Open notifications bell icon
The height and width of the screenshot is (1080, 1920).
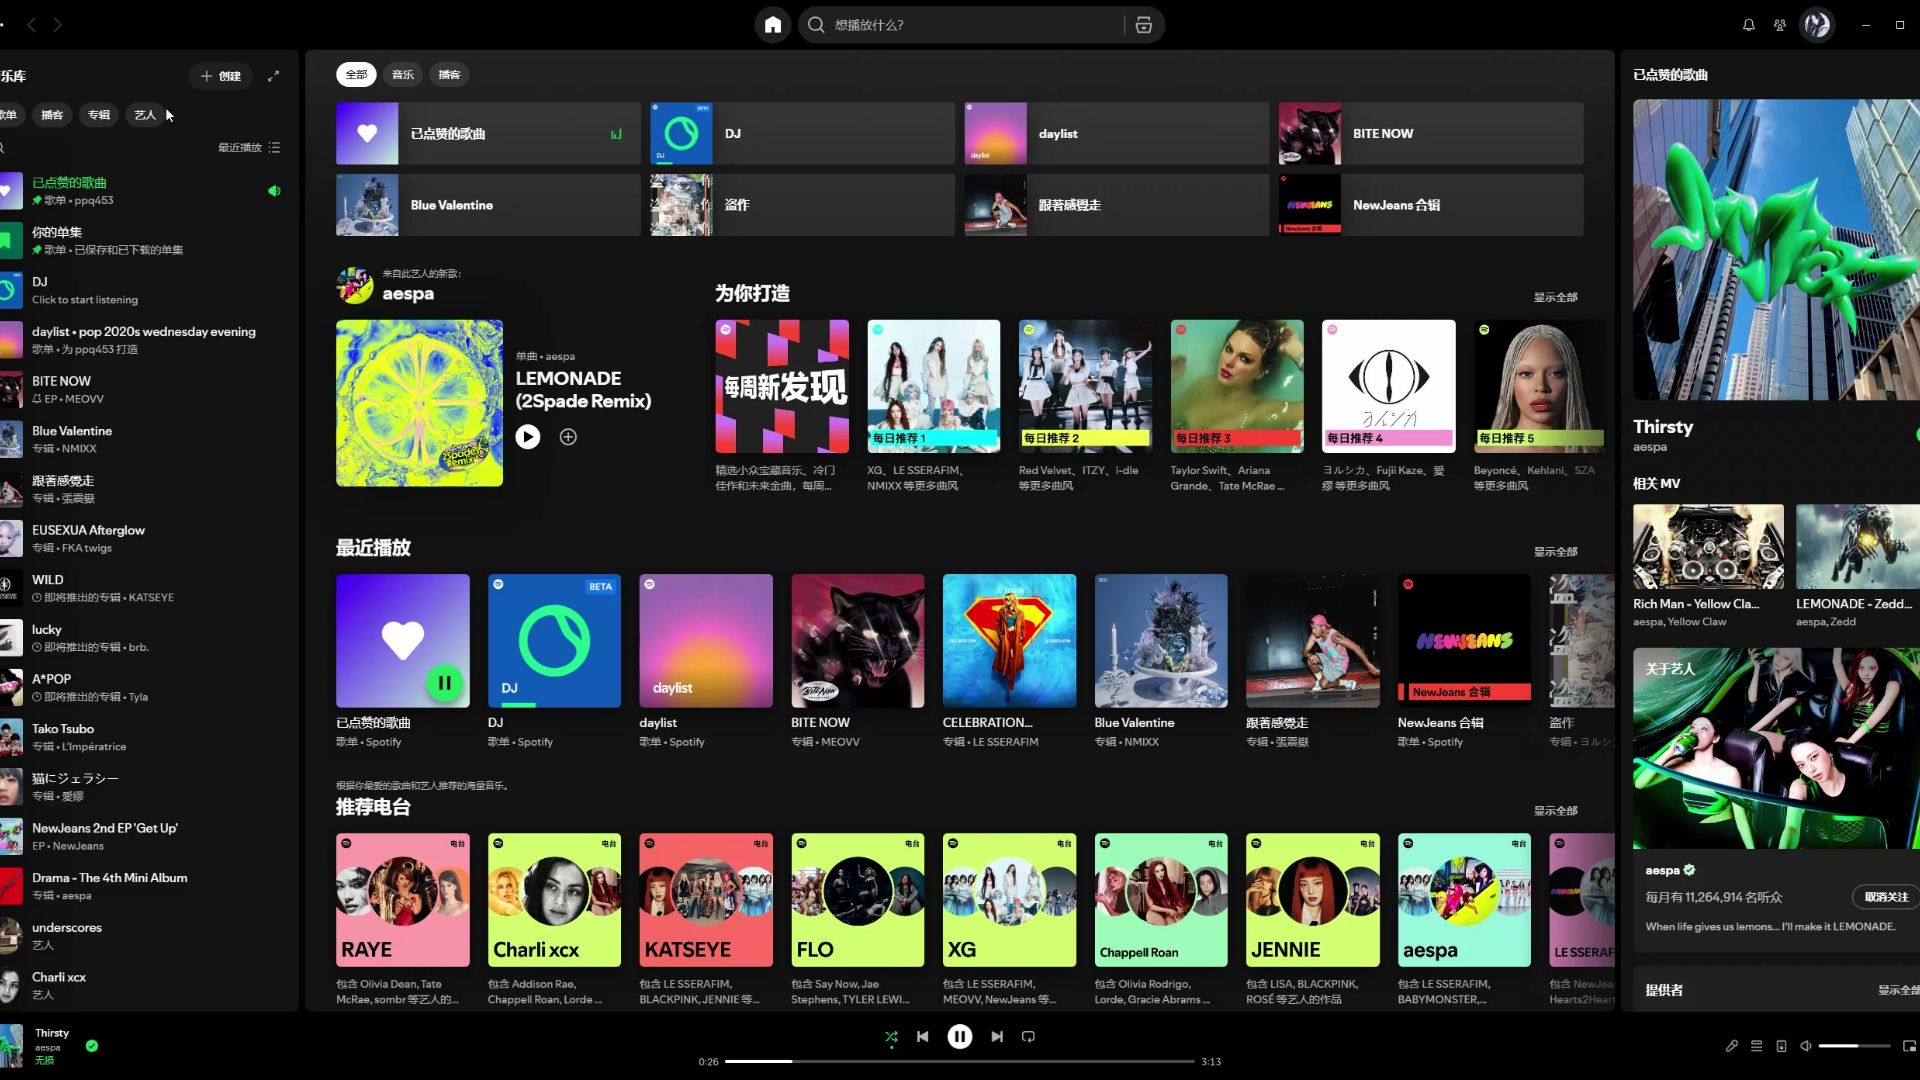pyautogui.click(x=1749, y=25)
